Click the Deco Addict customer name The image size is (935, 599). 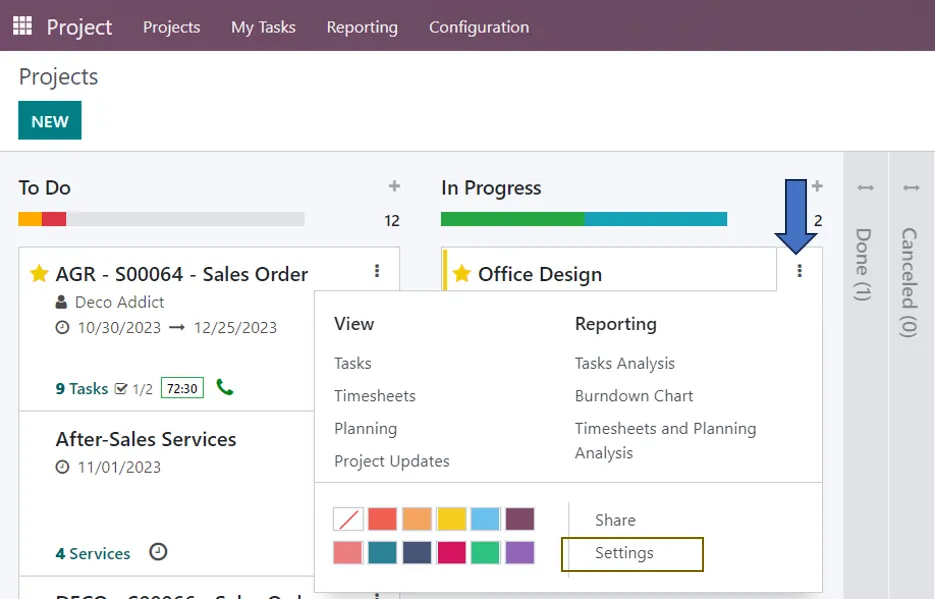click(x=119, y=302)
